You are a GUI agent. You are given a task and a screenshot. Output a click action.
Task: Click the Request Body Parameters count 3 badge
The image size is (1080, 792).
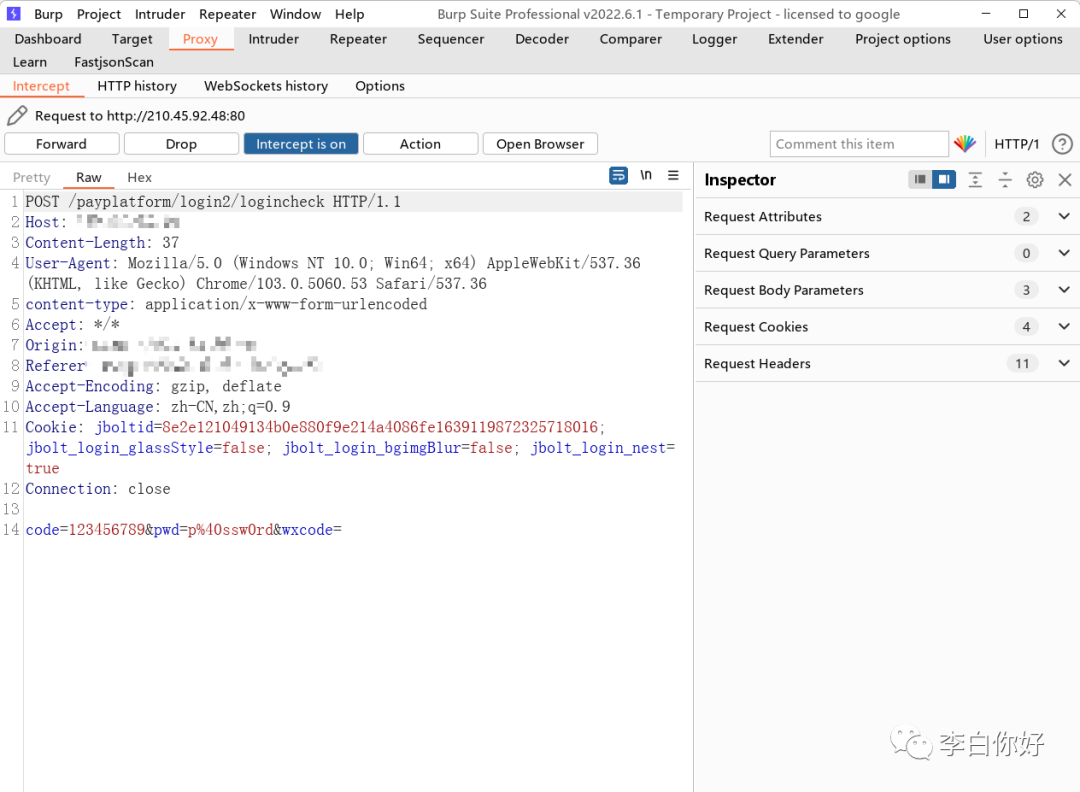[x=1026, y=290]
